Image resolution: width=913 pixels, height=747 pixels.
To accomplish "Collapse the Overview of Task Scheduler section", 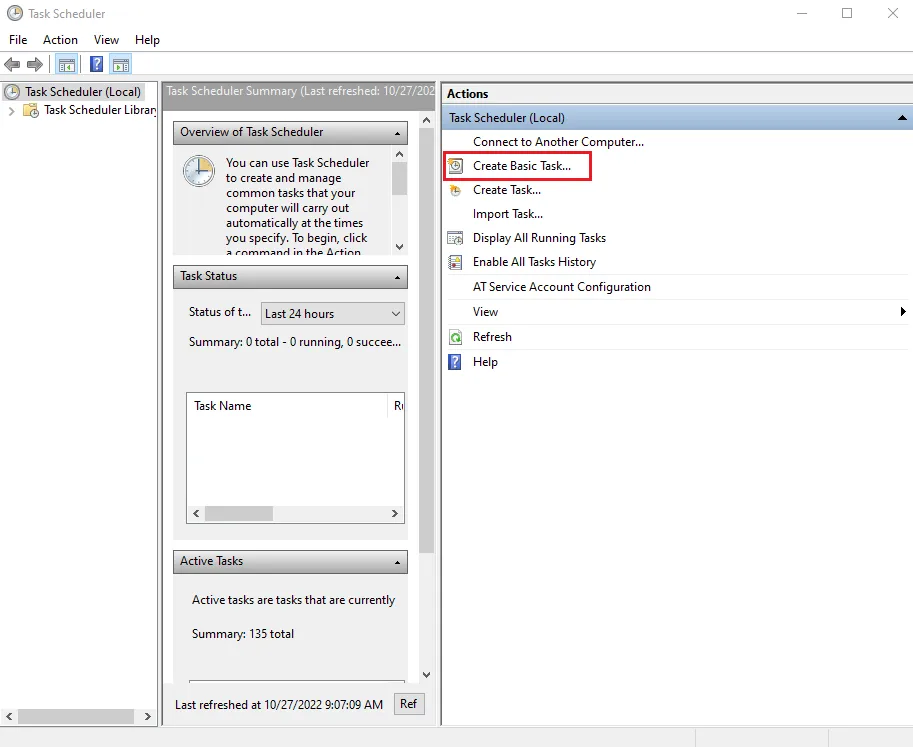I will [398, 133].
